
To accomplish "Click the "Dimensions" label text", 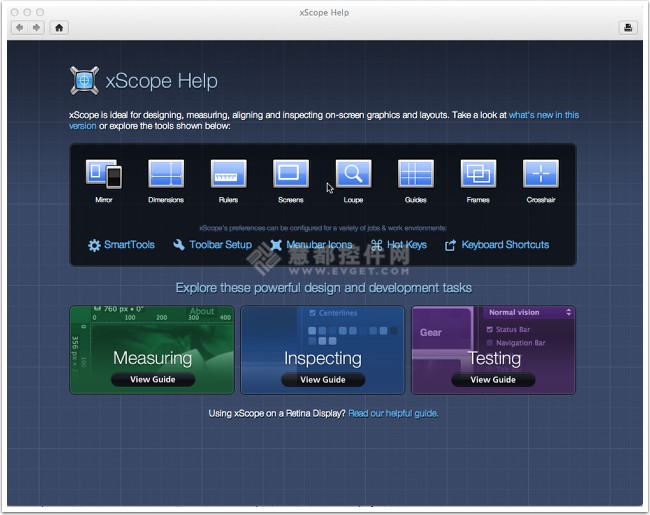I will 166,200.
